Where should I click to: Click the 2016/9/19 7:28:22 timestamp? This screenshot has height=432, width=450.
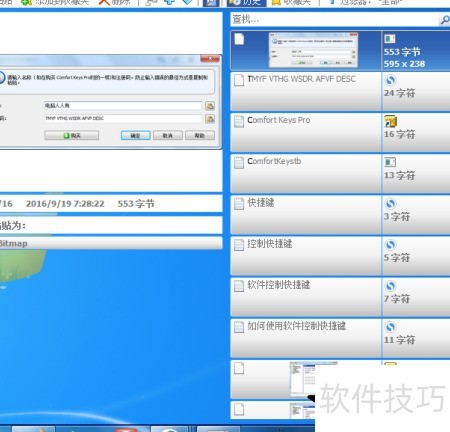[x=65, y=204]
